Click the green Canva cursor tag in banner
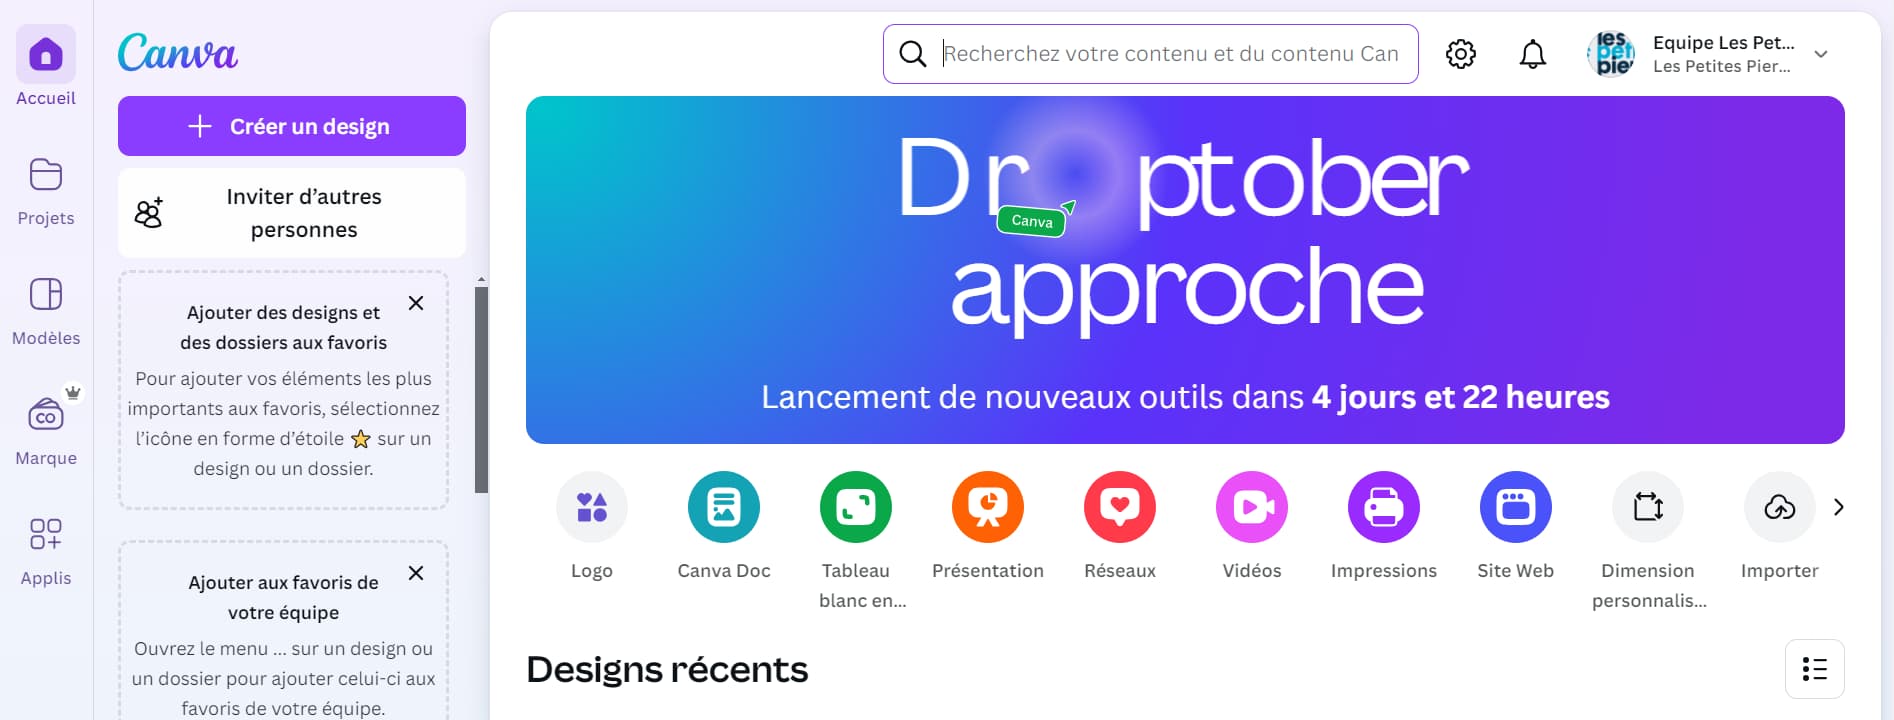 (1032, 221)
